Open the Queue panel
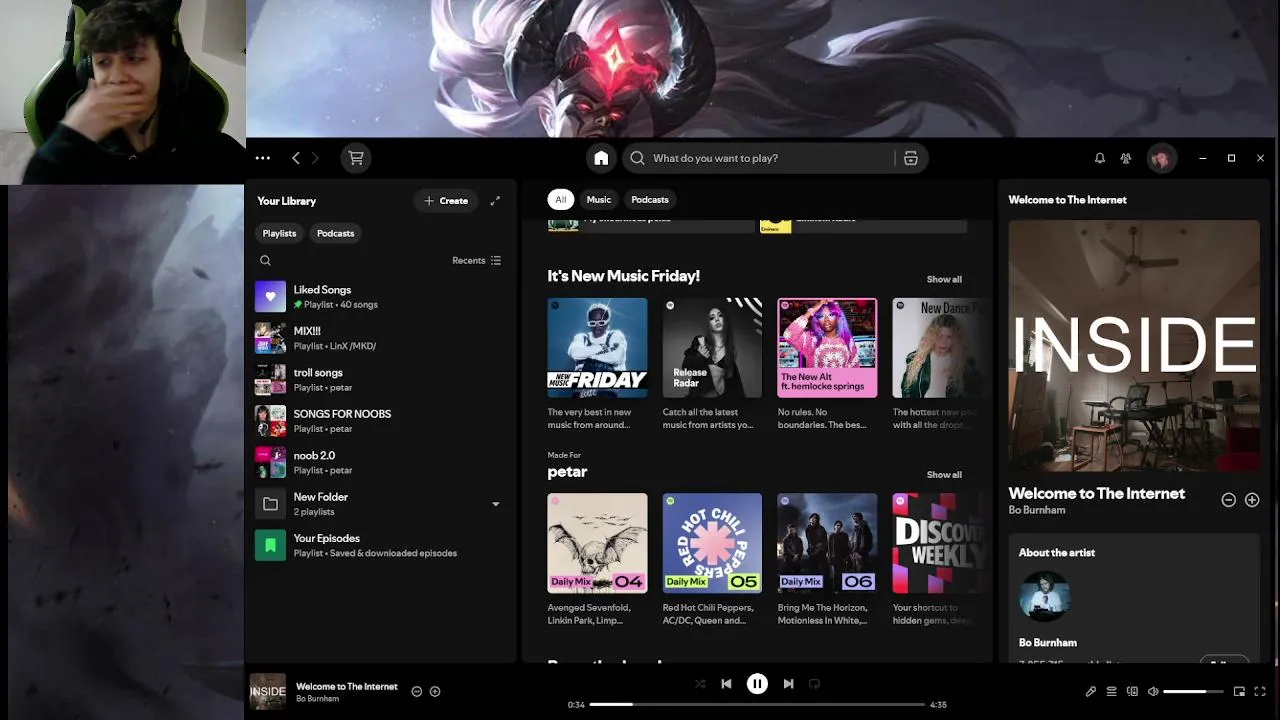The image size is (1280, 720). pos(1111,691)
